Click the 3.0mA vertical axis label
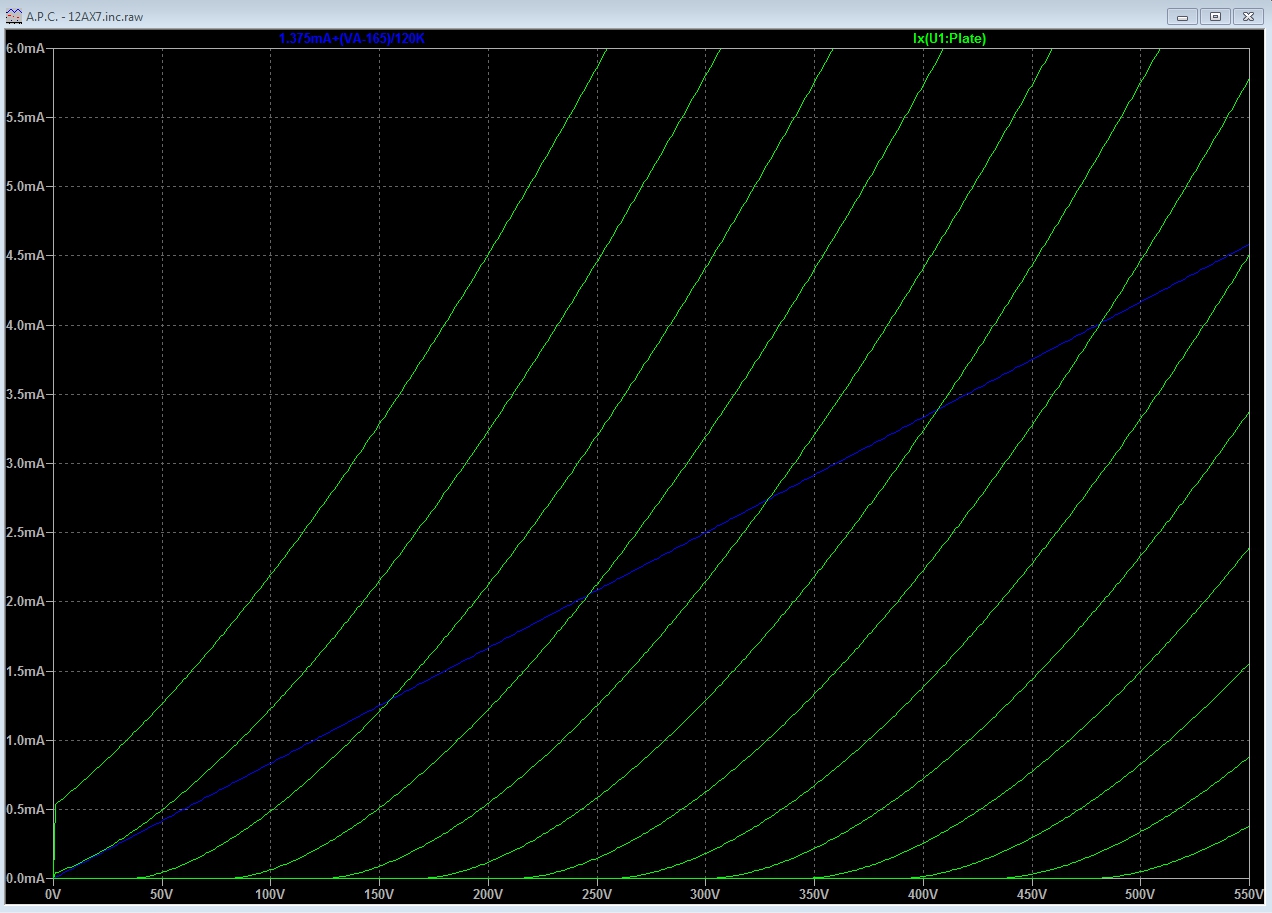Image resolution: width=1272 pixels, height=913 pixels. click(26, 464)
